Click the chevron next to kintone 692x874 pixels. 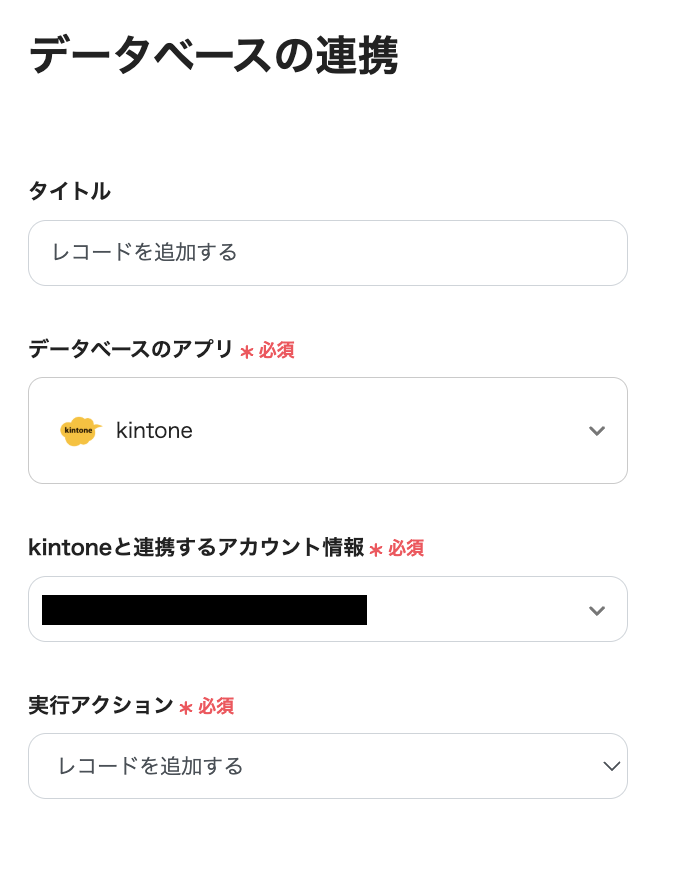[x=597, y=430]
